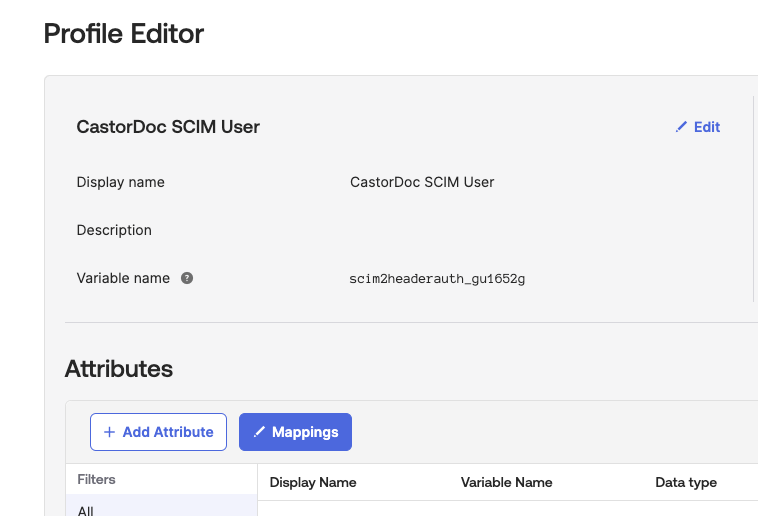758x516 pixels.
Task: Click the CastorDoc SCIM User profile title
Action: coord(168,127)
